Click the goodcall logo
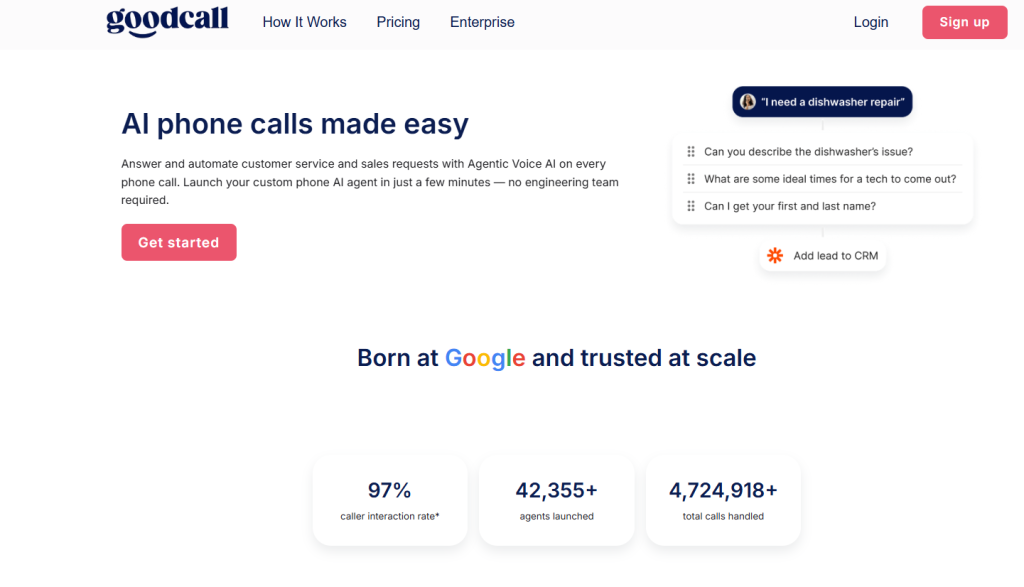Screen dimensions: 1024x587 point(167,21)
